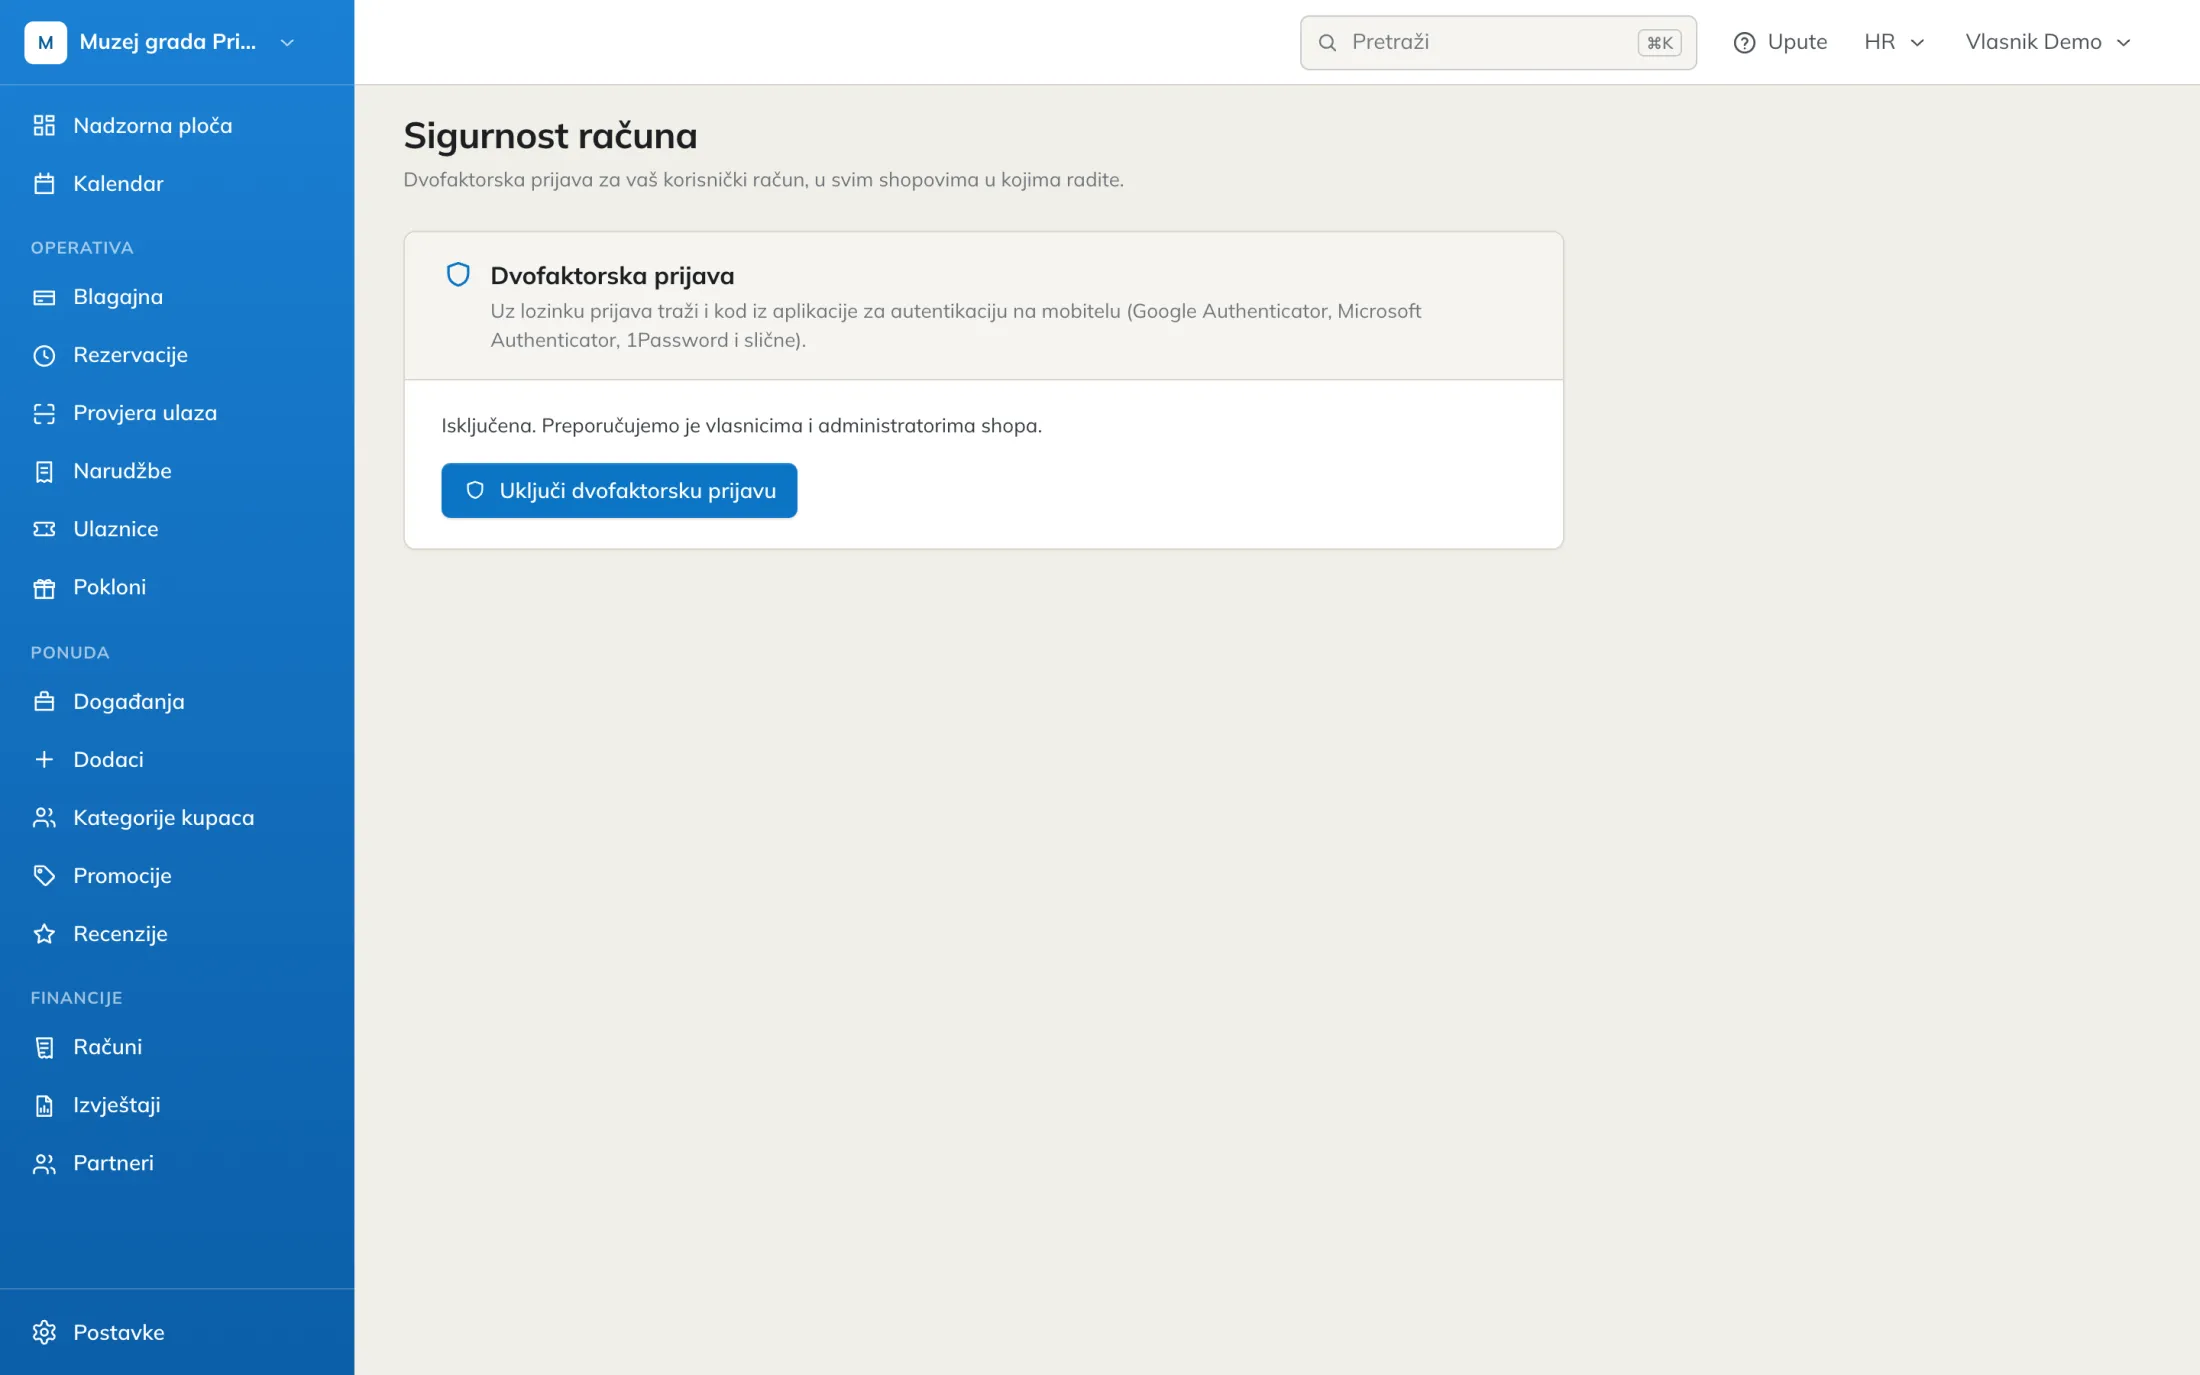Select the Rezervacije clock icon
Screen dimensions: 2200x1375
44,355
